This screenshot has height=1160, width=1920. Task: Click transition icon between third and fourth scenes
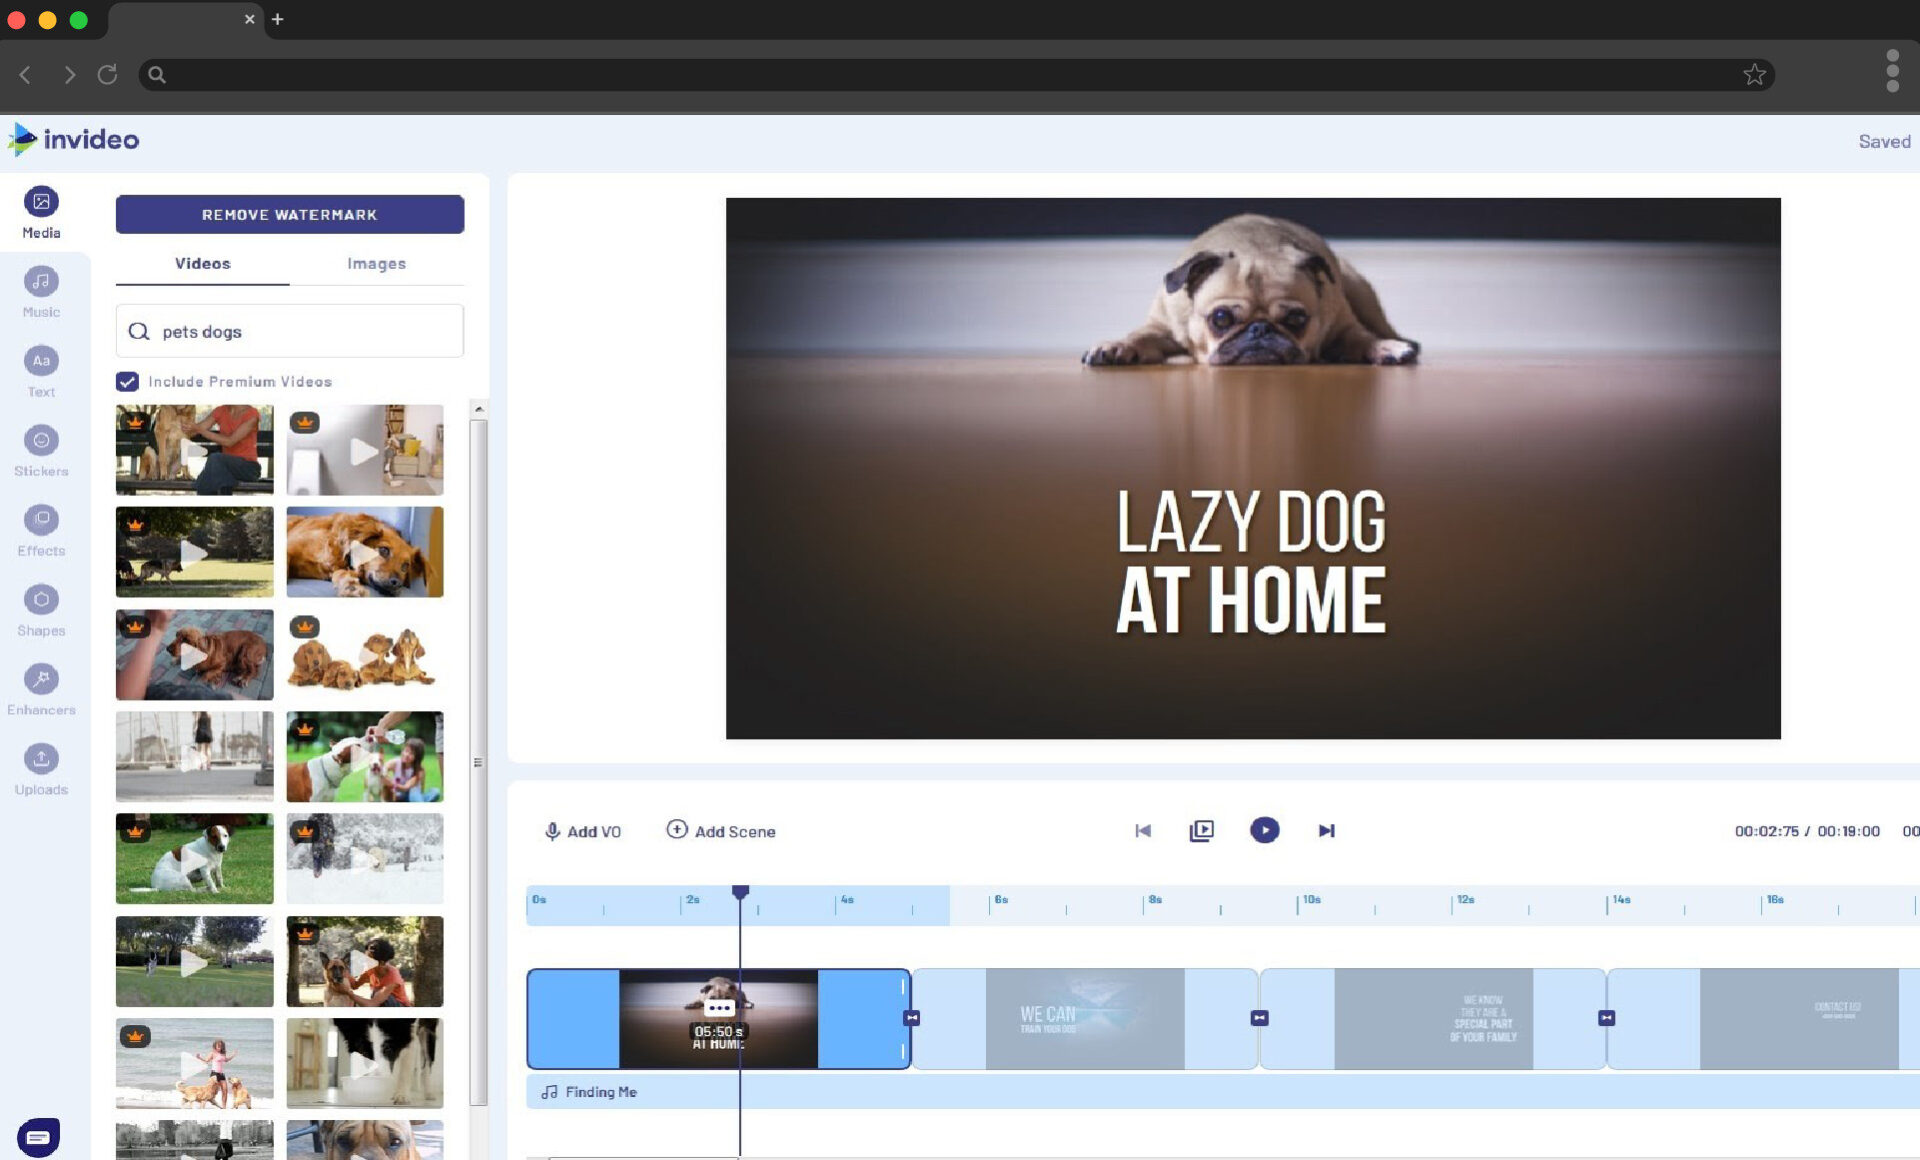click(x=1606, y=1018)
